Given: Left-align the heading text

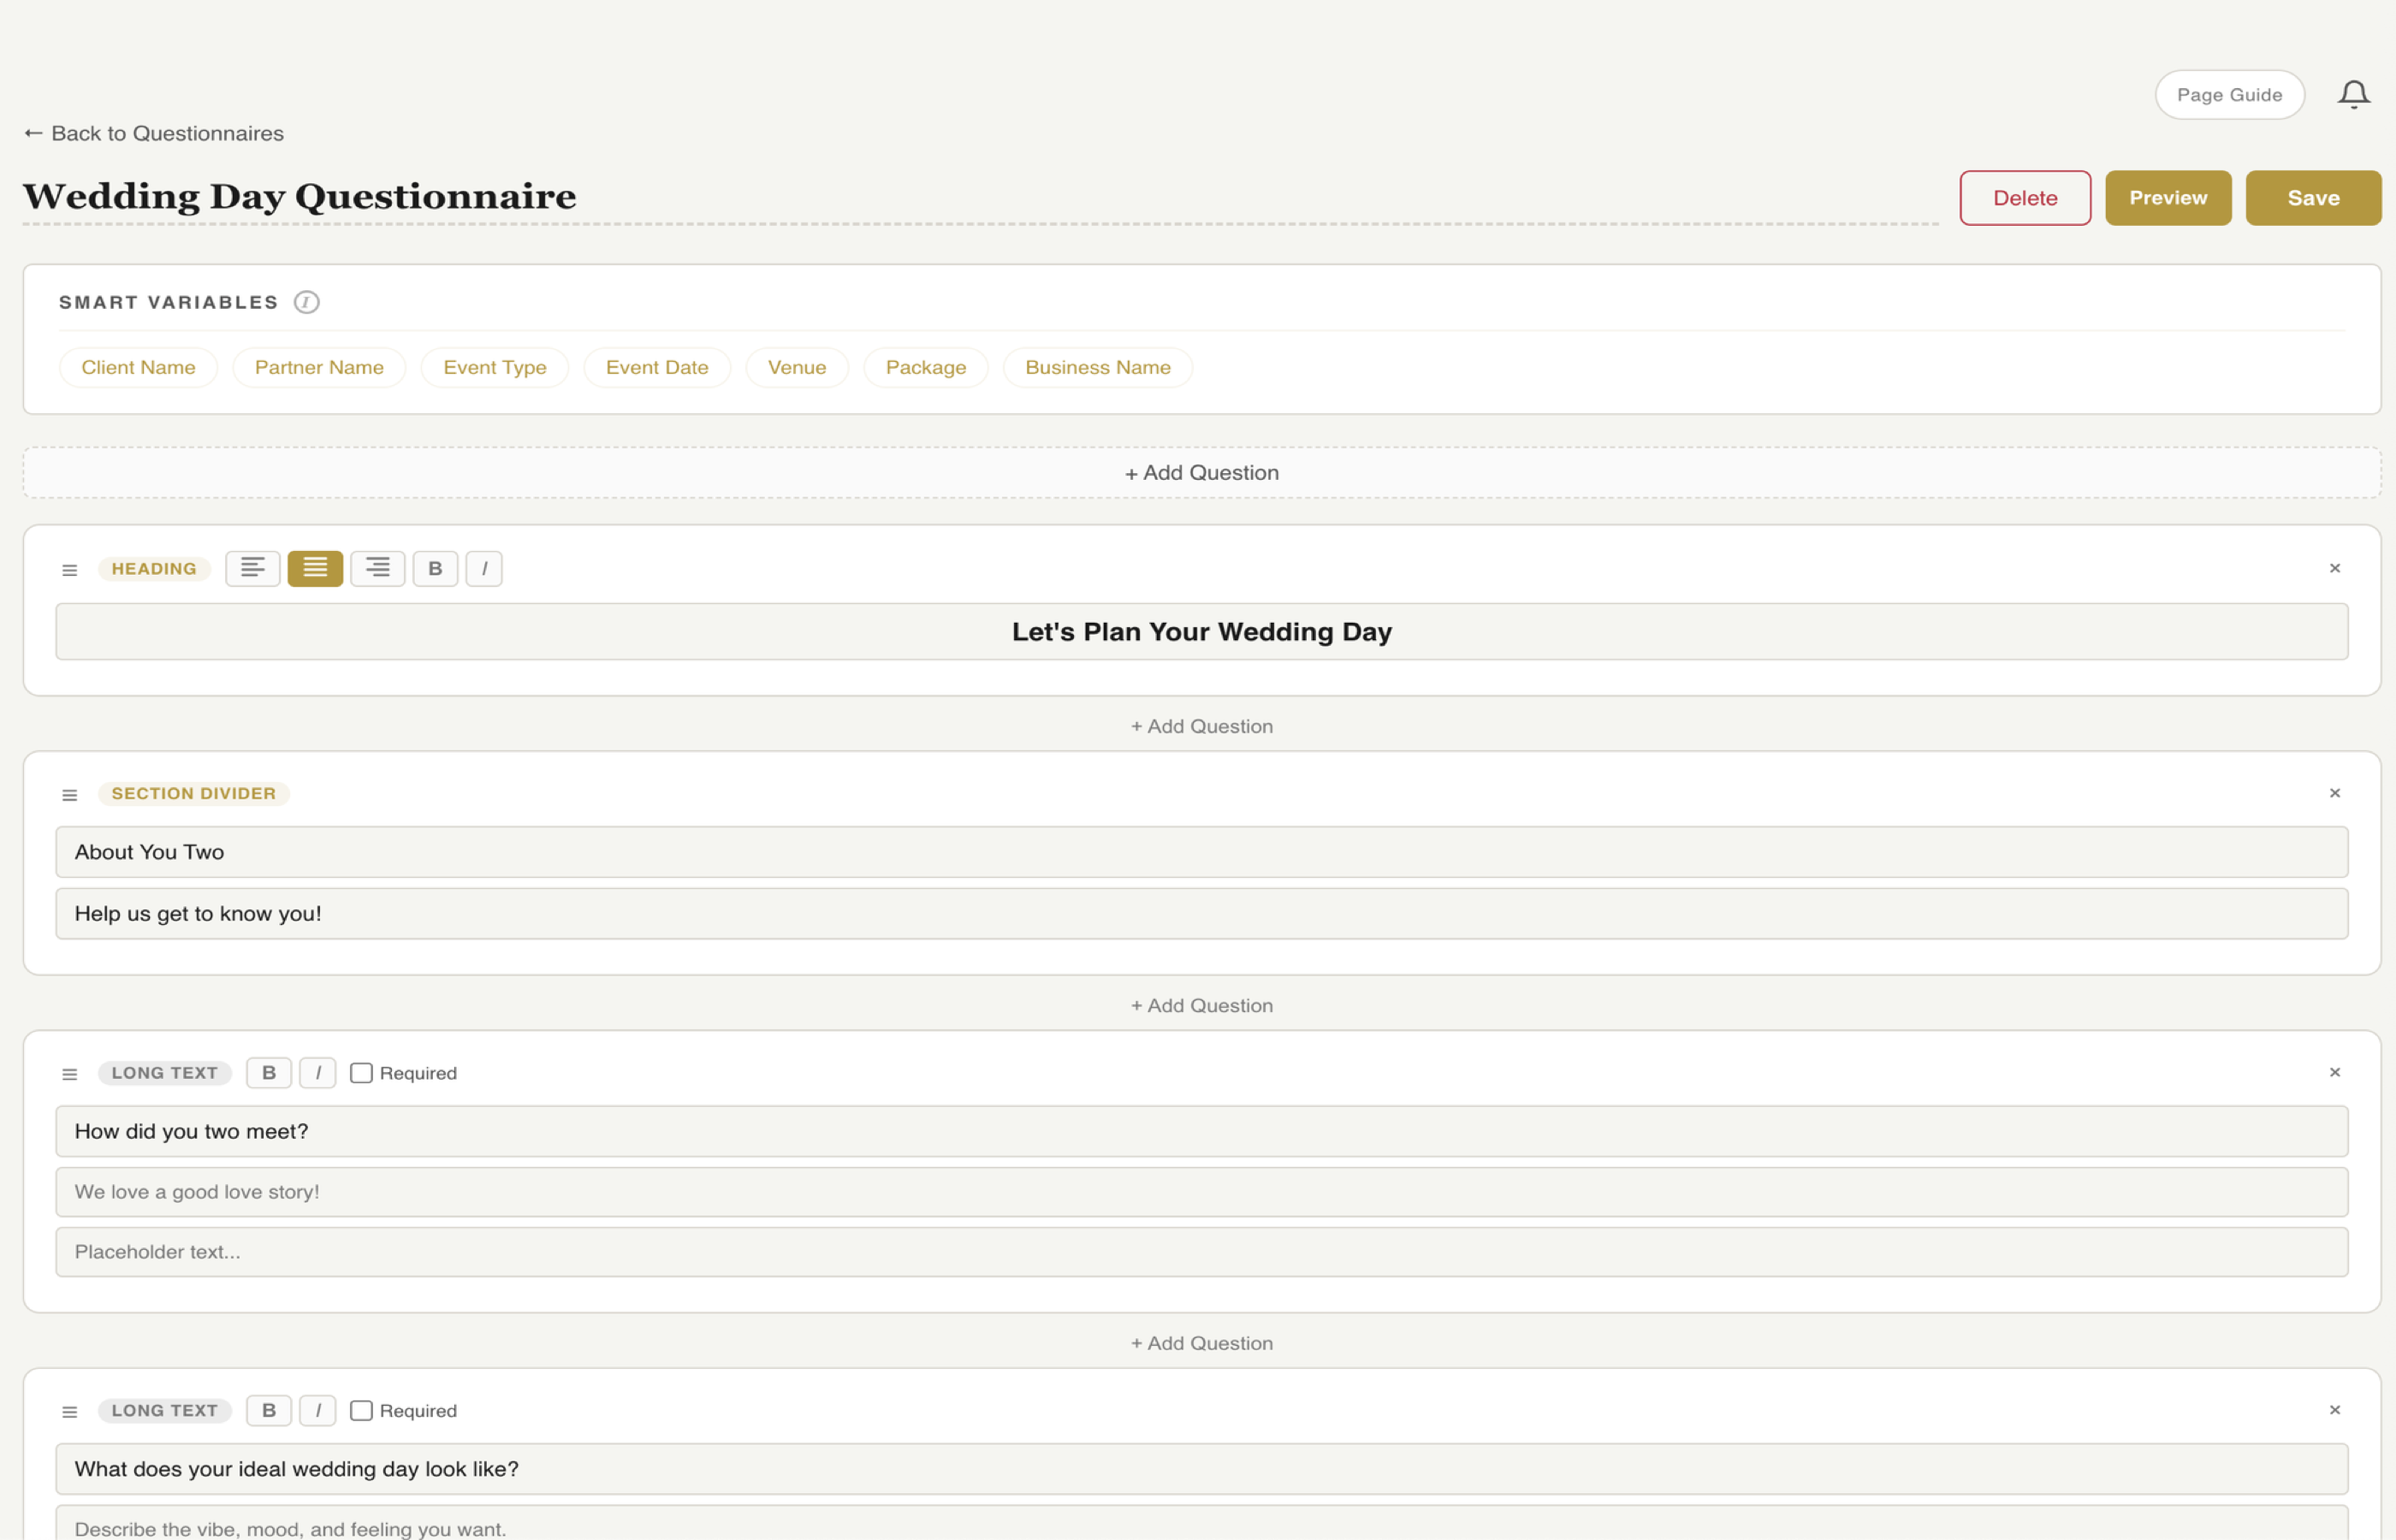Looking at the screenshot, I should pos(252,568).
